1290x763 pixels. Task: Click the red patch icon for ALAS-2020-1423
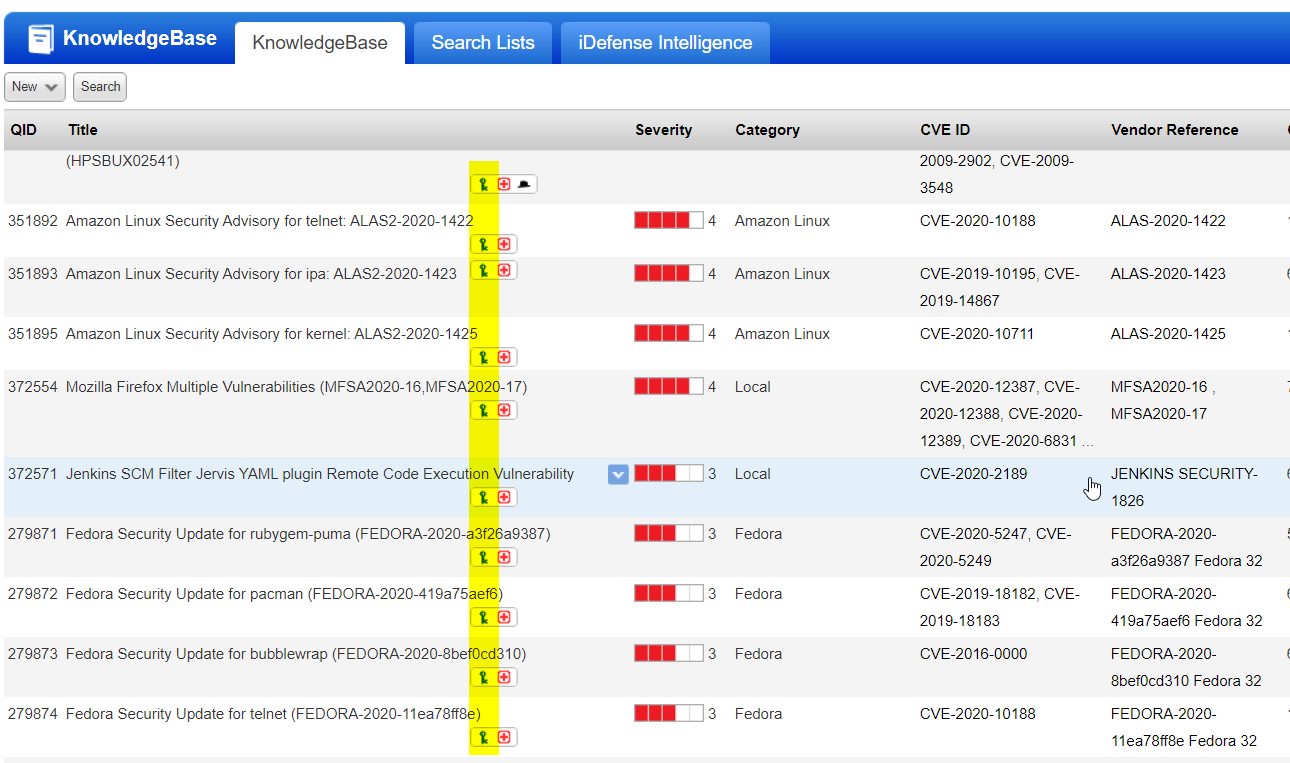(505, 270)
